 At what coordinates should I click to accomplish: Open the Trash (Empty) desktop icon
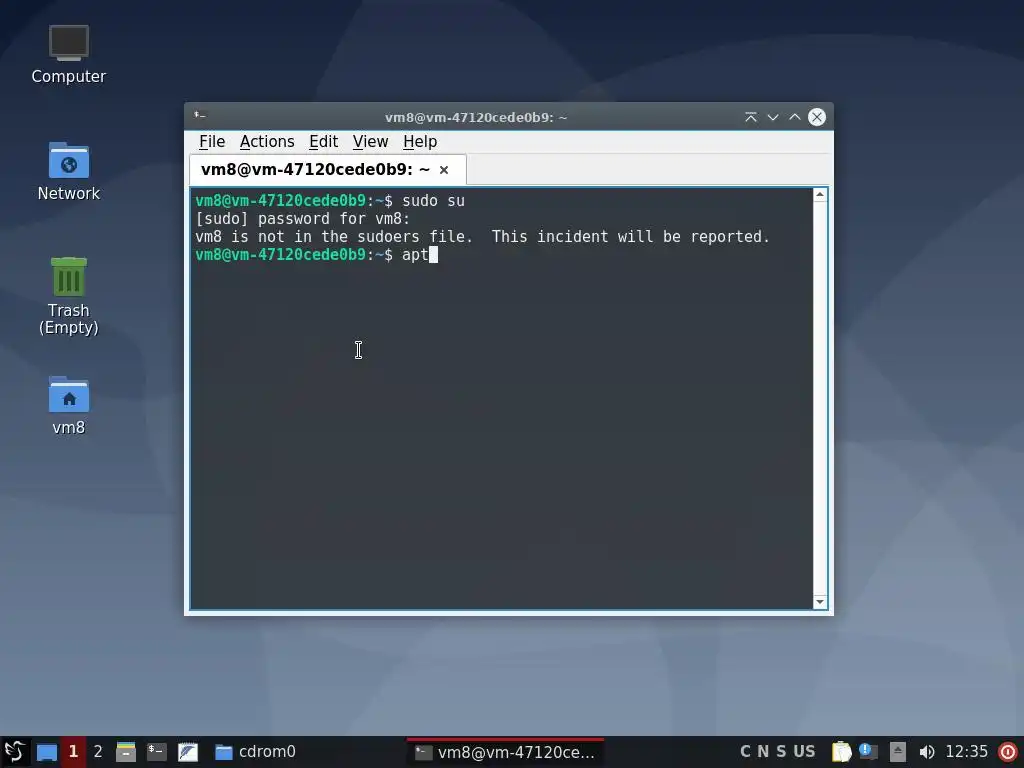(69, 296)
